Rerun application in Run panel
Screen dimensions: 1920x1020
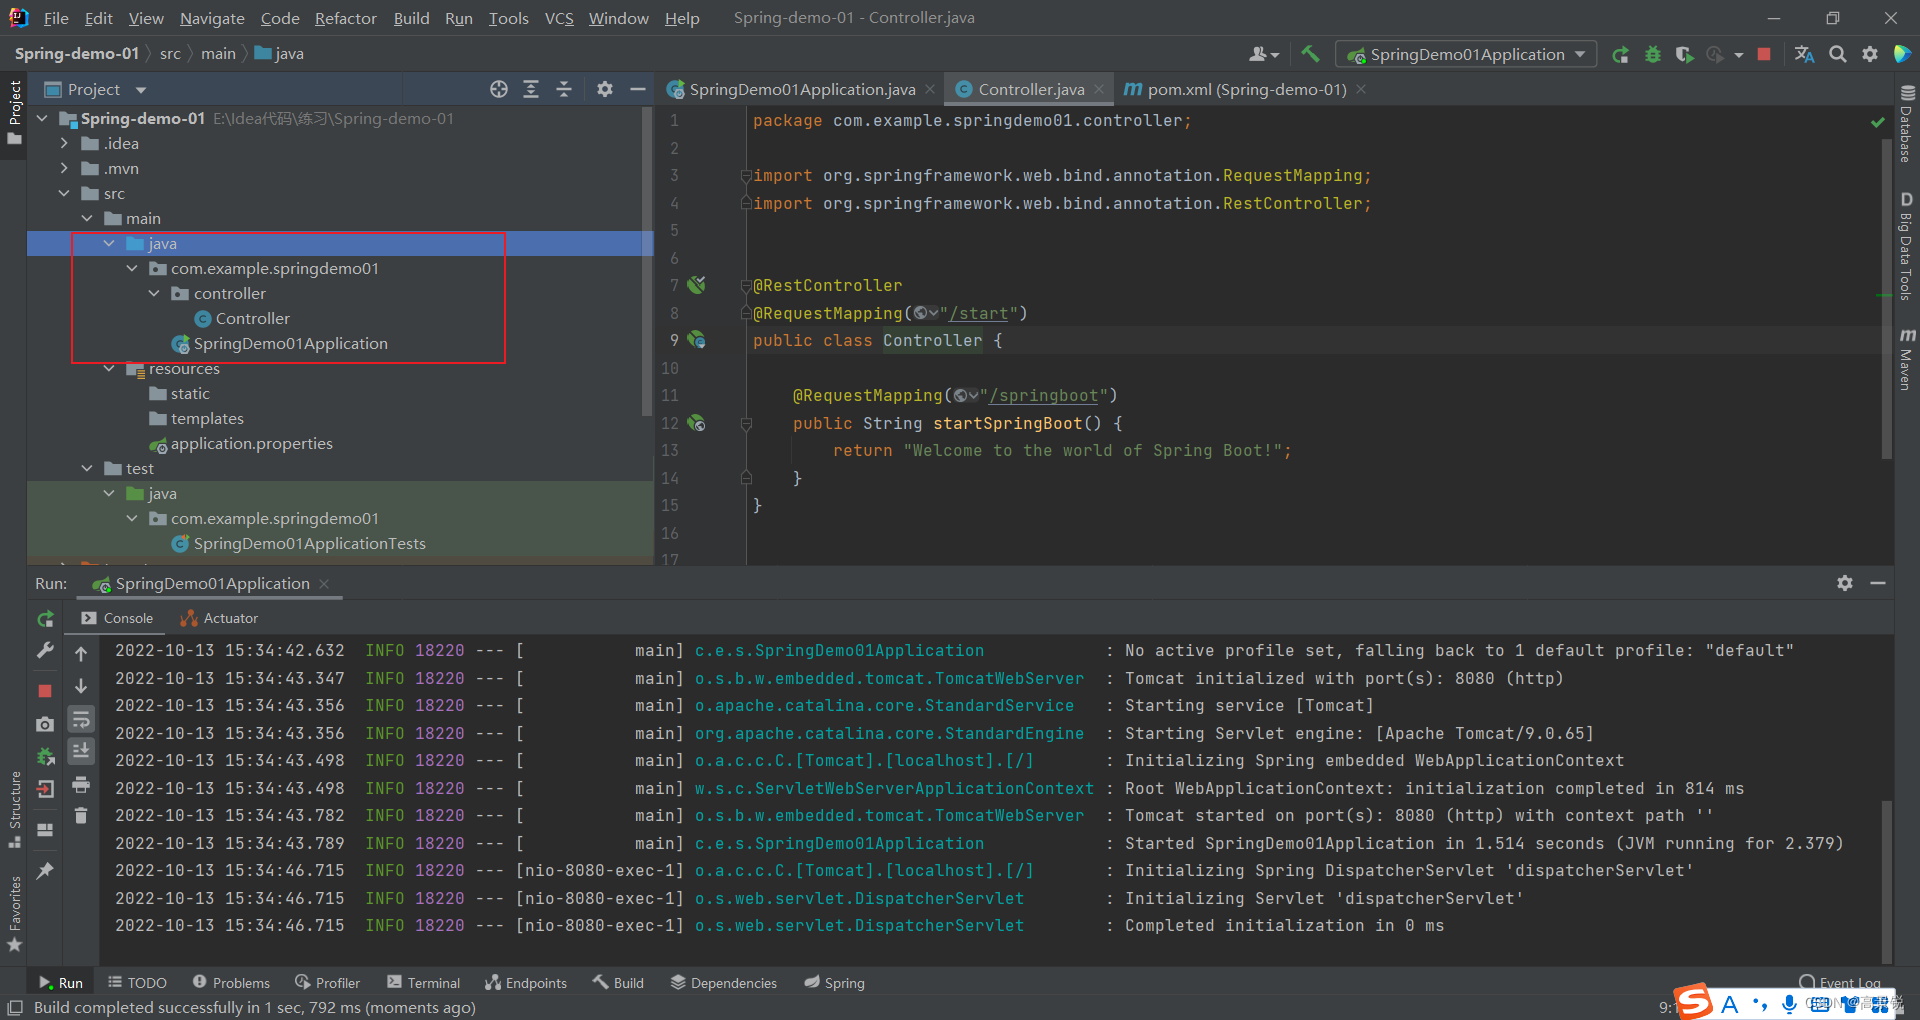pyautogui.click(x=45, y=619)
